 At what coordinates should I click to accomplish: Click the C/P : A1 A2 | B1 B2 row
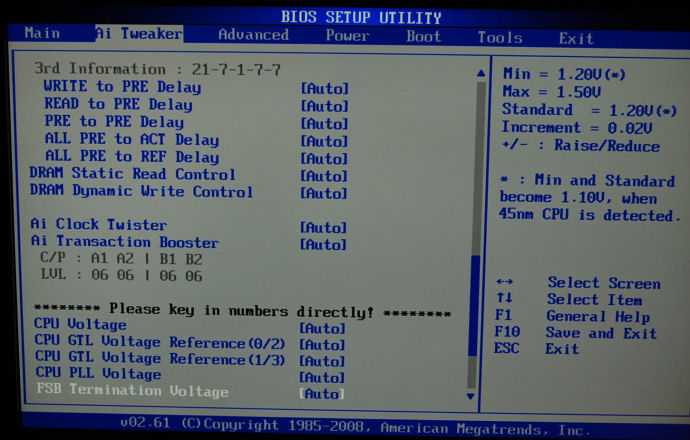click(121, 258)
